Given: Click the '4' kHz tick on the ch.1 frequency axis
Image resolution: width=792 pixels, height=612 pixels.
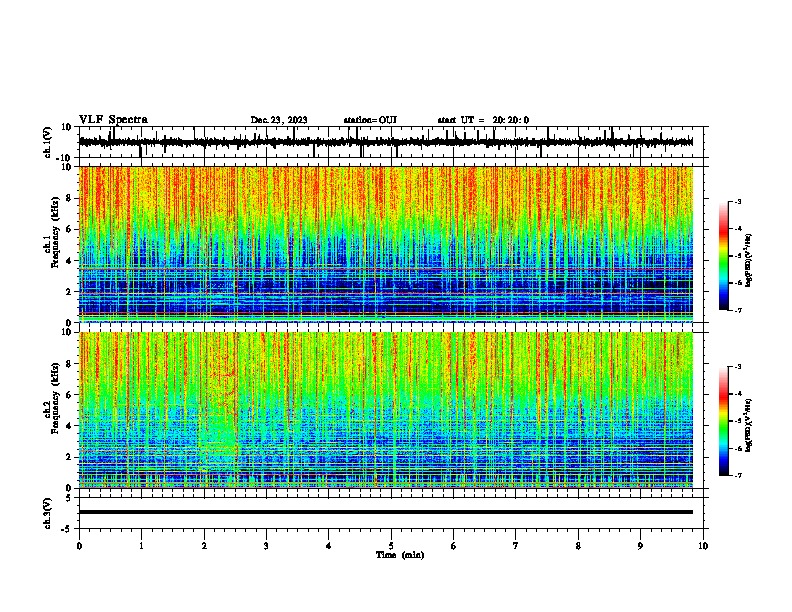Looking at the screenshot, I should tap(69, 261).
